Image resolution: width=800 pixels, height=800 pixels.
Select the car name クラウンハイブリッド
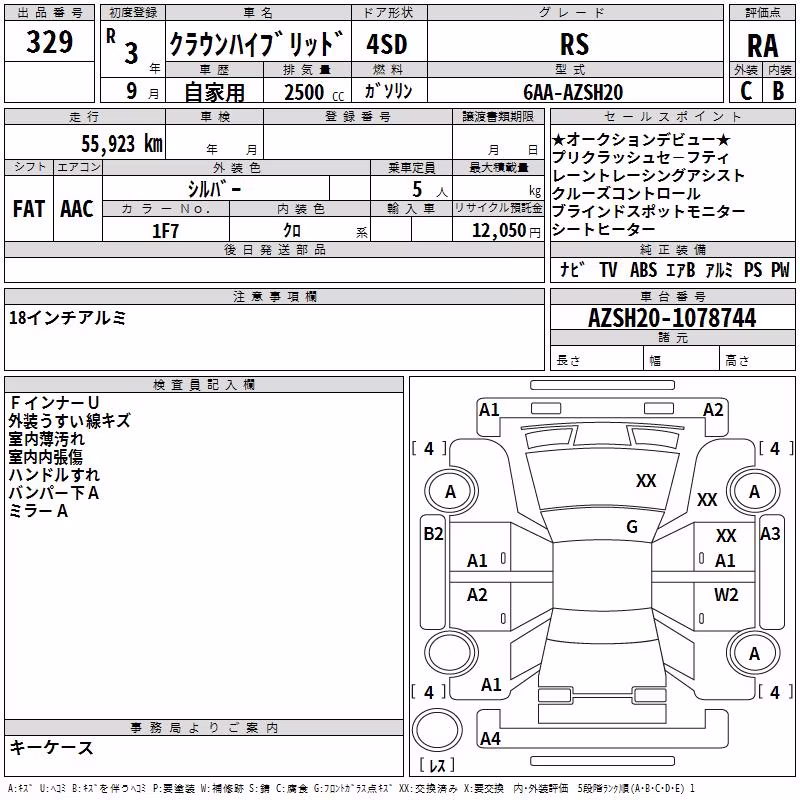point(257,44)
